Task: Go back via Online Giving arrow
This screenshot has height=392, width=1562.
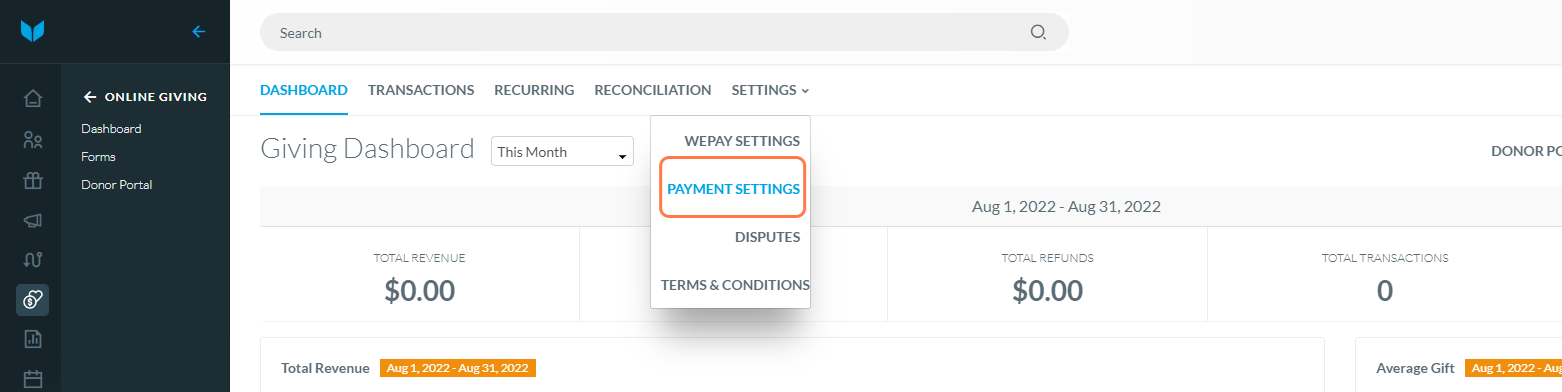Action: (90, 97)
